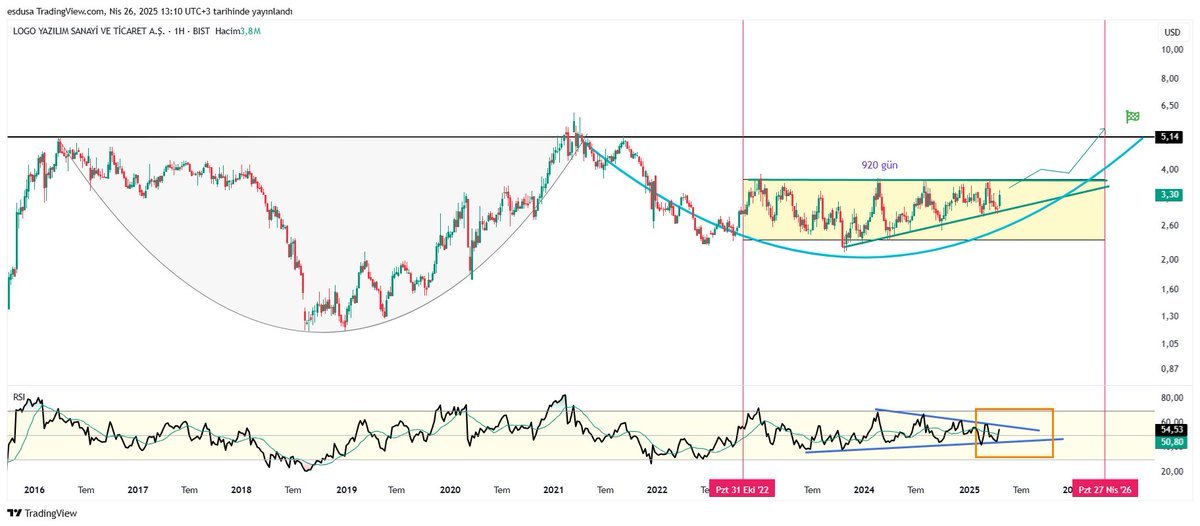The height and width of the screenshot is (526, 1200).
Task: Select the 1,05 price axis value
Action: tap(1171, 343)
